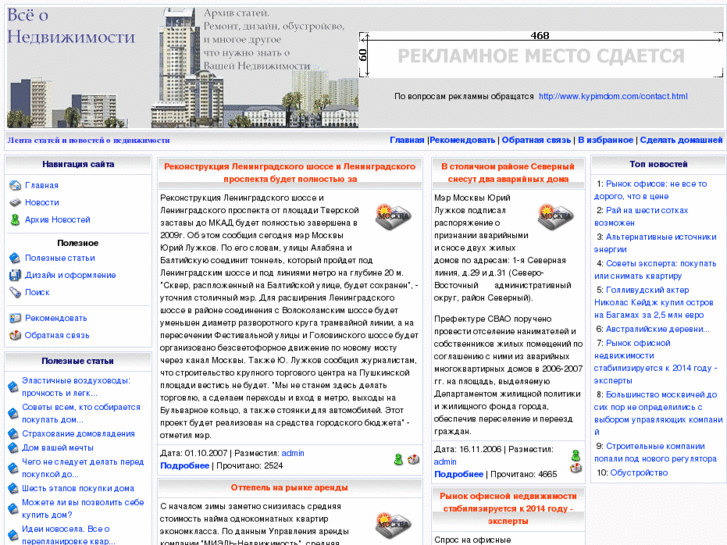Click the mail icon under район Северный article
Image resolution: width=727 pixels, height=545 pixels.
(575, 468)
